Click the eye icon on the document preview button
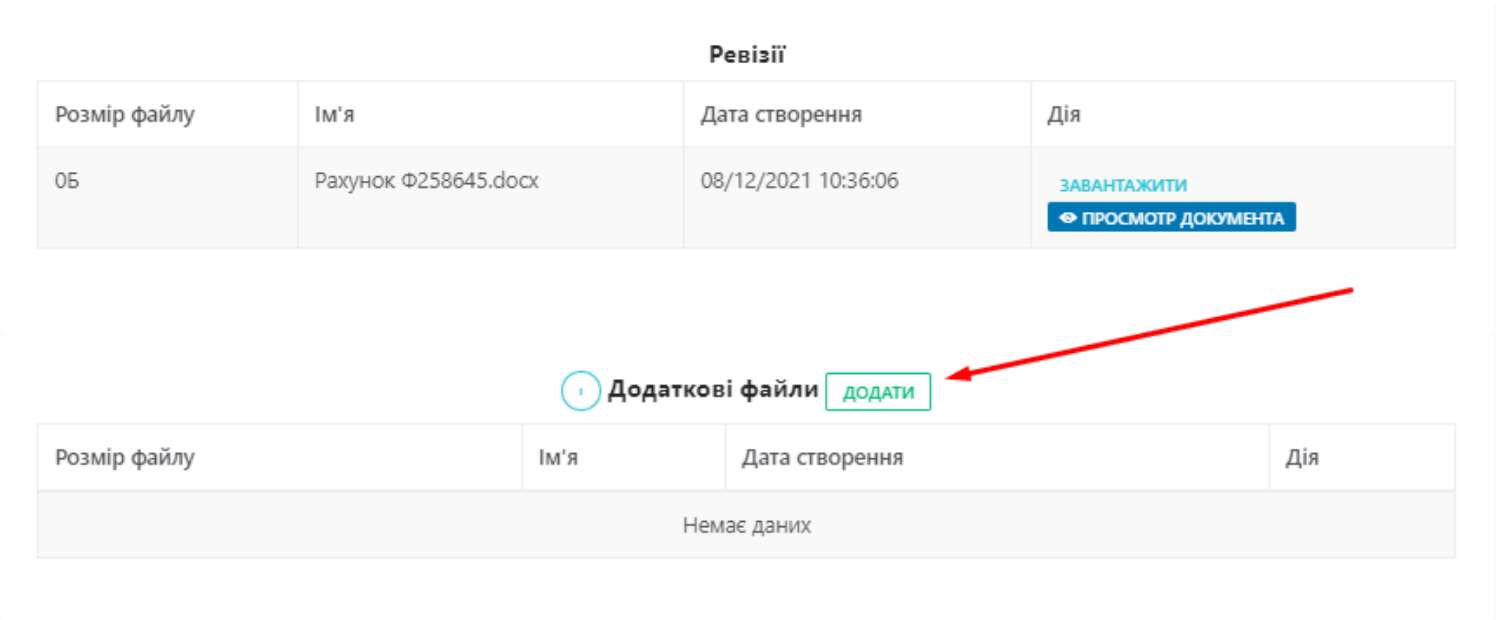 [x=1068, y=218]
